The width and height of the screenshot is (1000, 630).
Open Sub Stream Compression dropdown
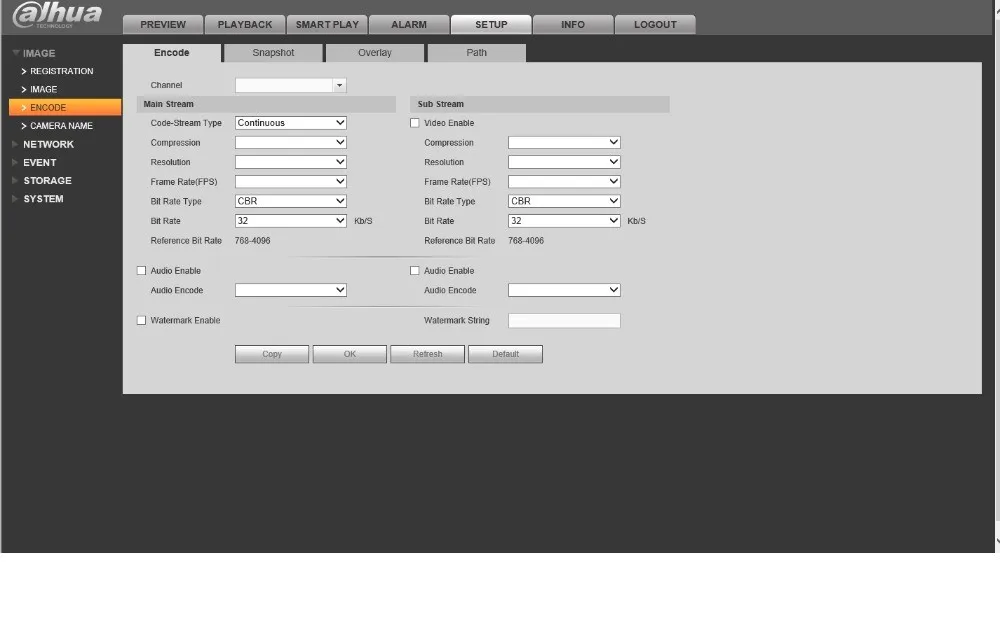pyautogui.click(x=564, y=142)
